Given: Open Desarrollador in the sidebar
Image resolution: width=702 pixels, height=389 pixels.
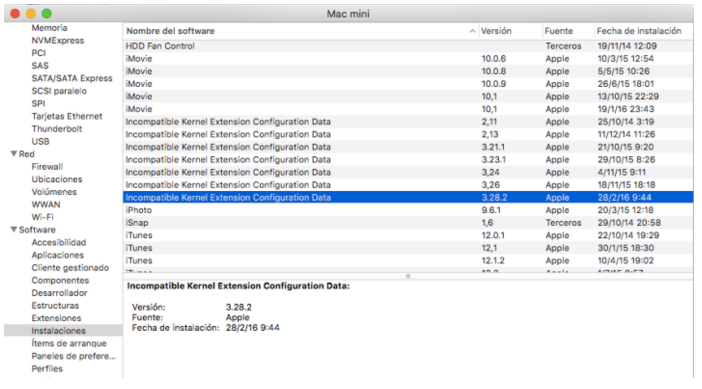Looking at the screenshot, I should [59, 293].
